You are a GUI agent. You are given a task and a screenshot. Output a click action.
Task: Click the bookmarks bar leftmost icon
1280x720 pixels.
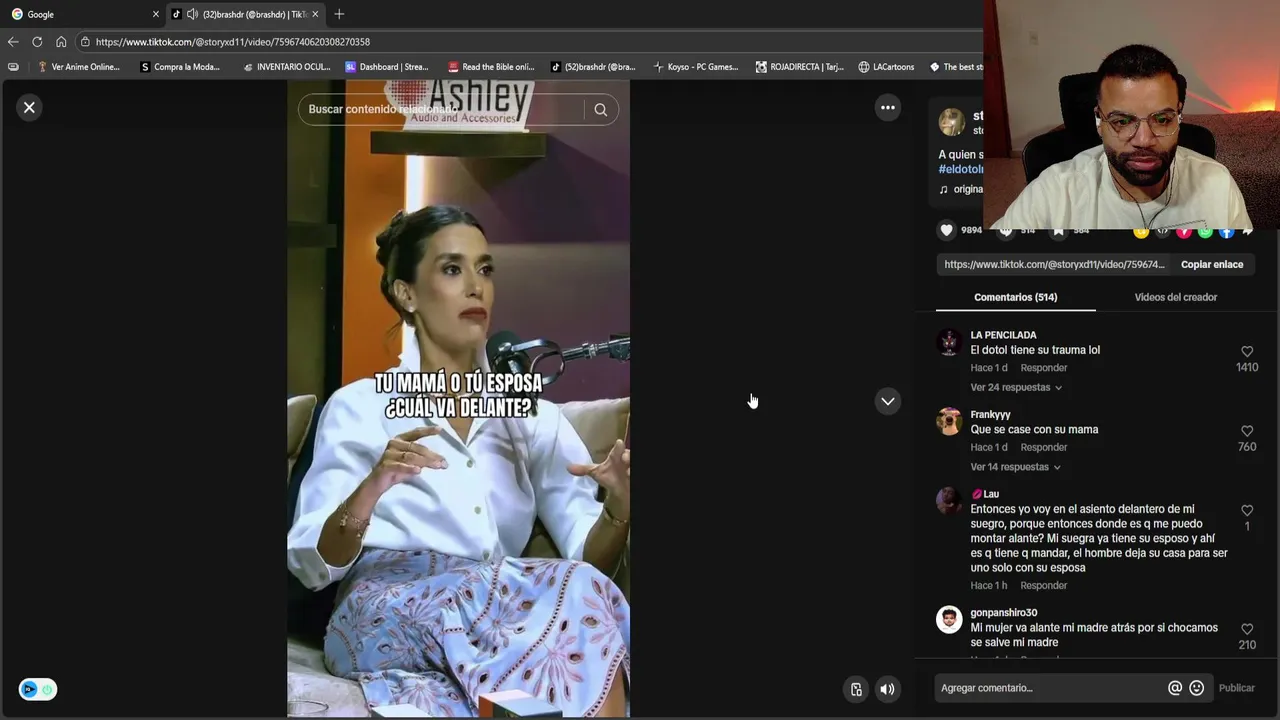(13, 67)
